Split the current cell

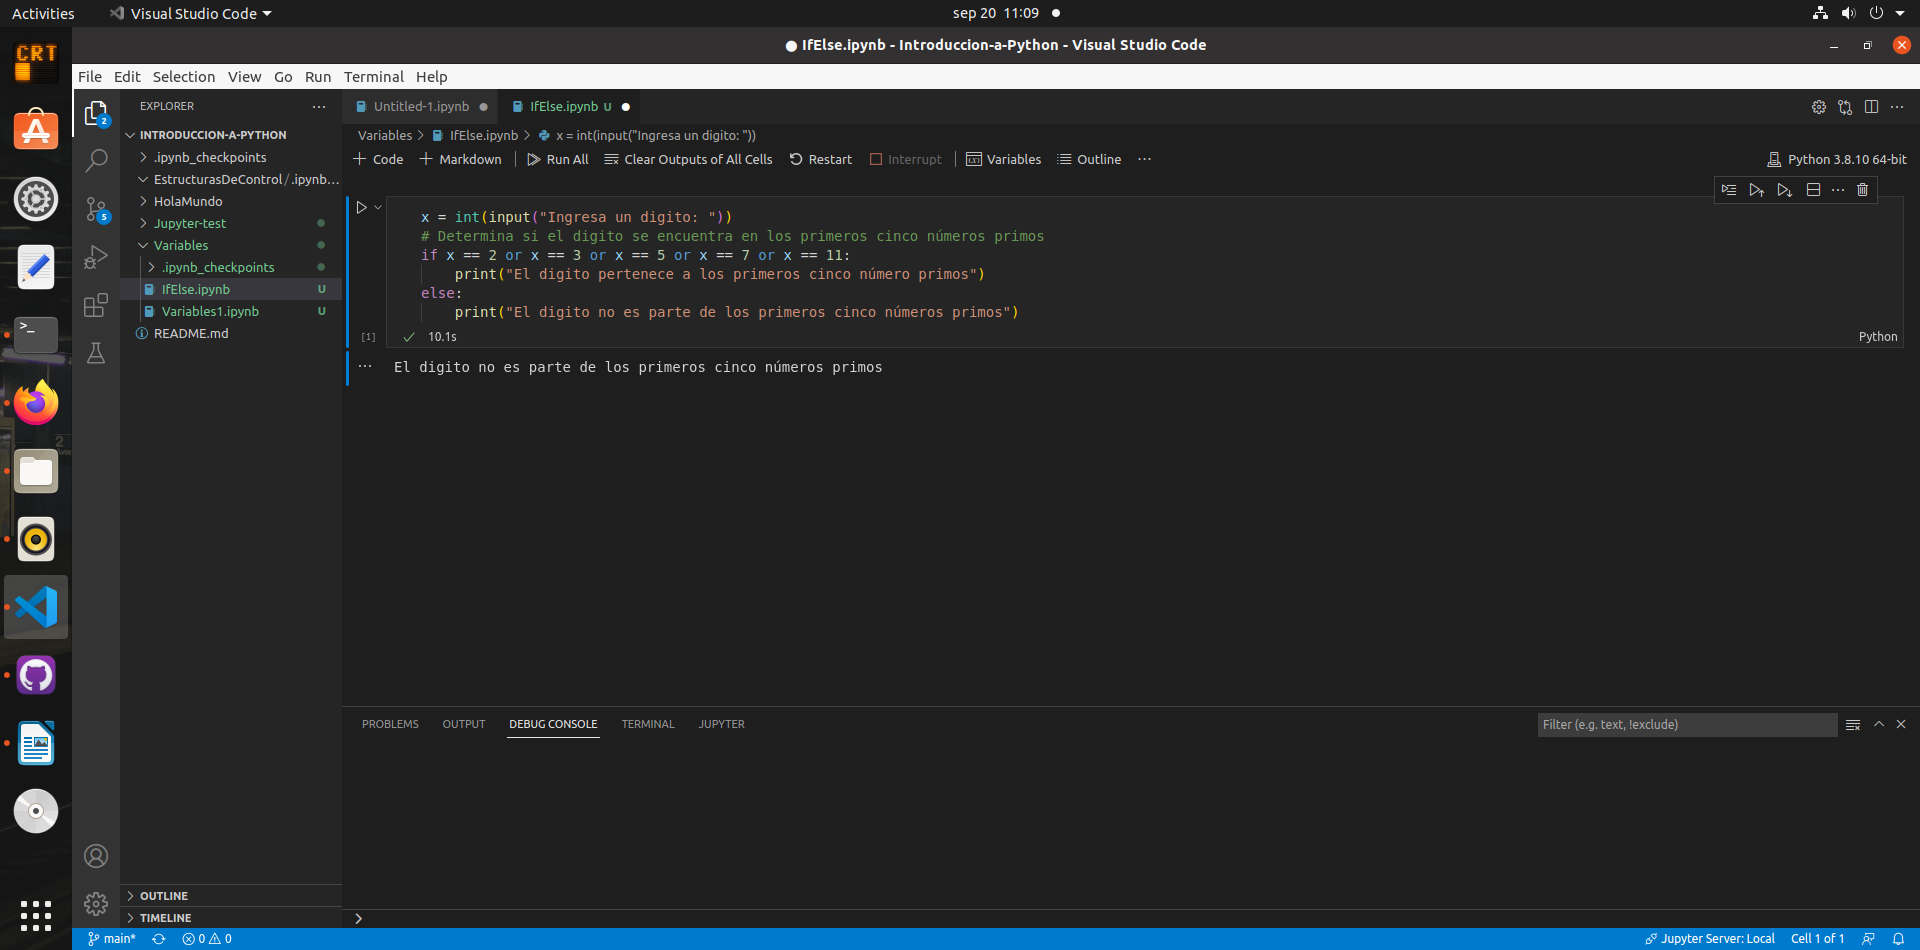coord(1813,190)
